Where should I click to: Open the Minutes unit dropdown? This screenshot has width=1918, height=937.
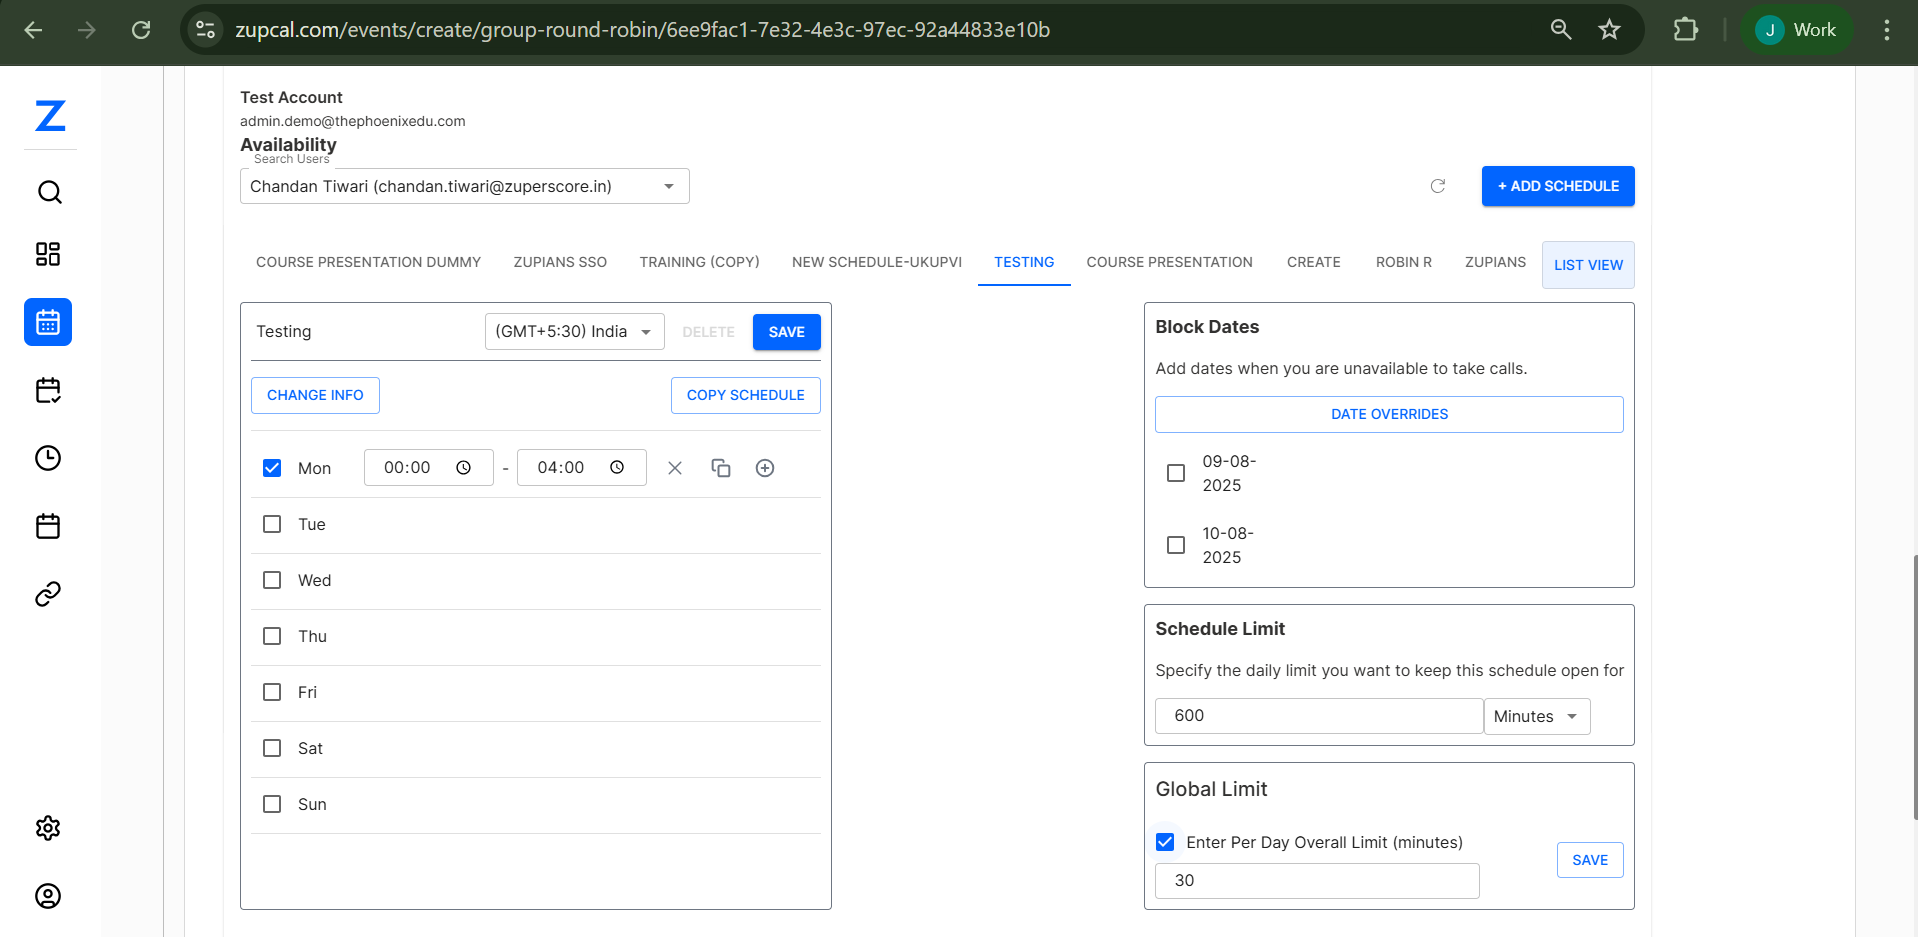click(x=1536, y=716)
